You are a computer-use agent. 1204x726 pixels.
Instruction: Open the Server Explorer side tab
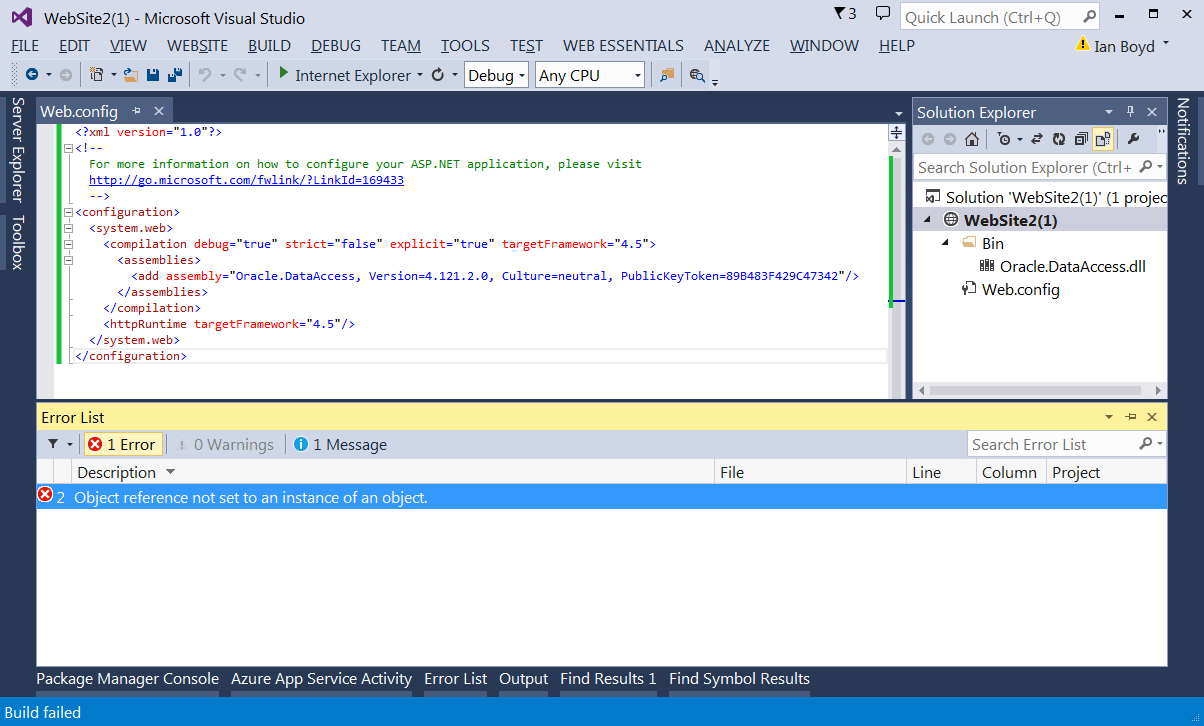pos(17,149)
